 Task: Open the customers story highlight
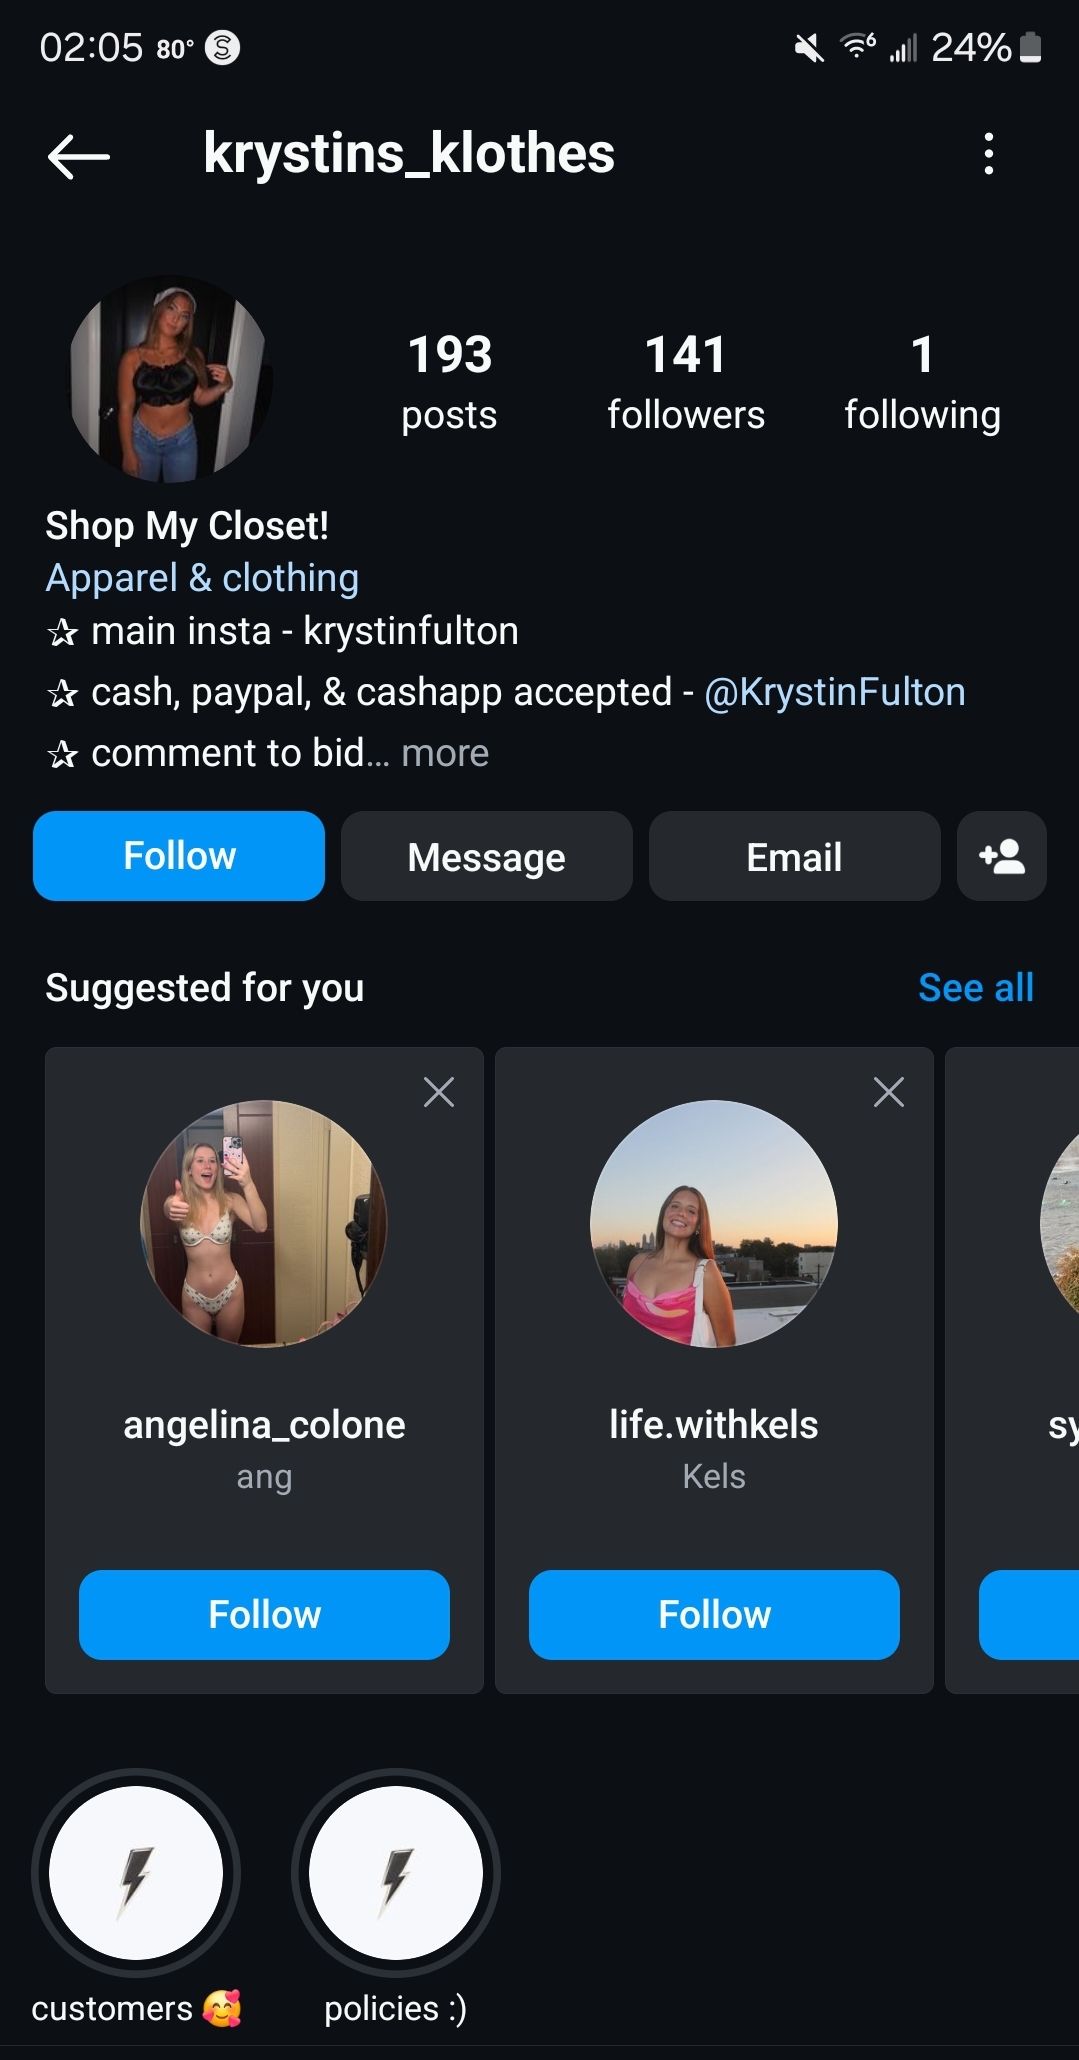(x=136, y=1872)
